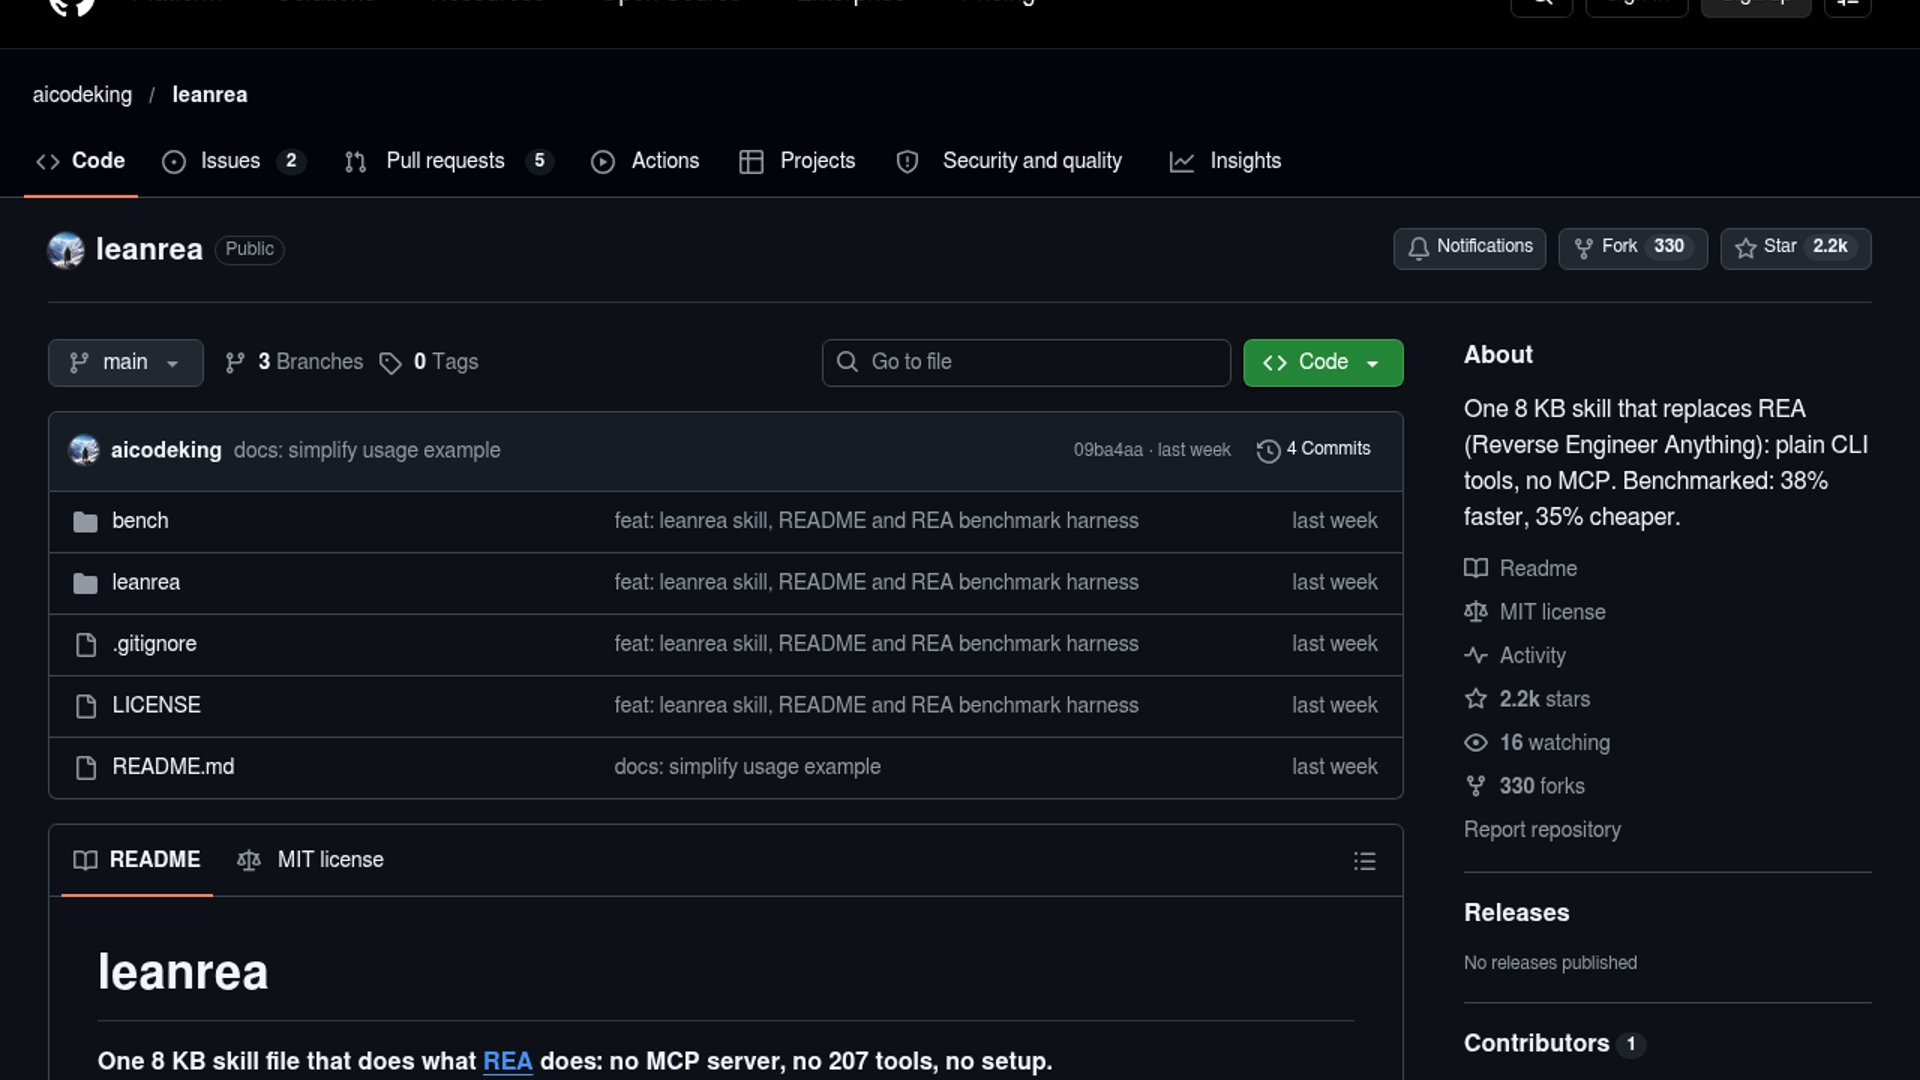Click the repository avatar beside leanrea title
1920x1080 pixels.
[x=66, y=250]
